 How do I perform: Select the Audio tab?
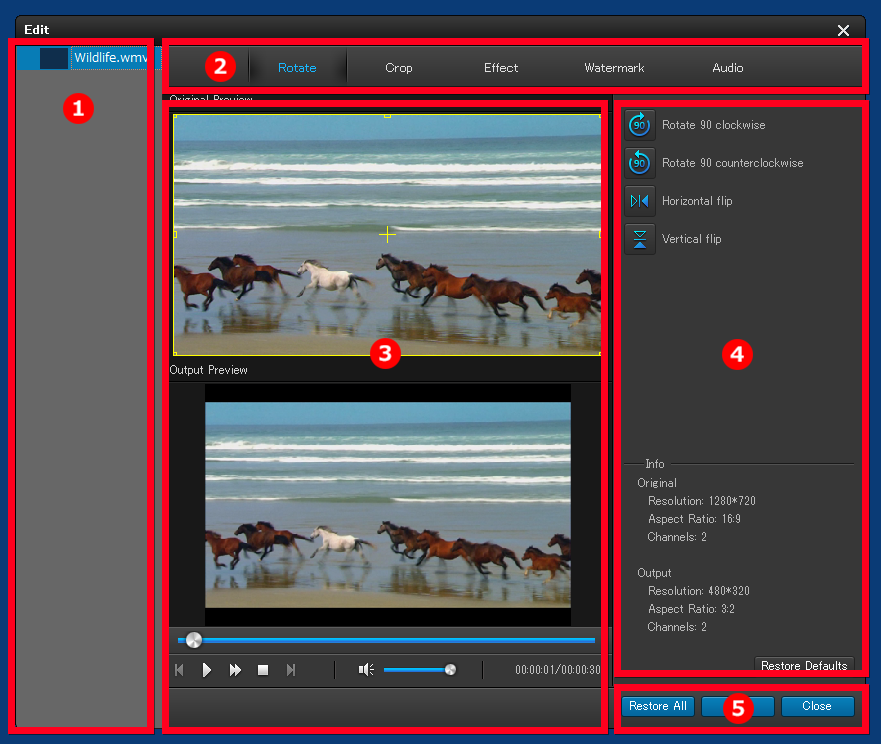click(x=727, y=68)
